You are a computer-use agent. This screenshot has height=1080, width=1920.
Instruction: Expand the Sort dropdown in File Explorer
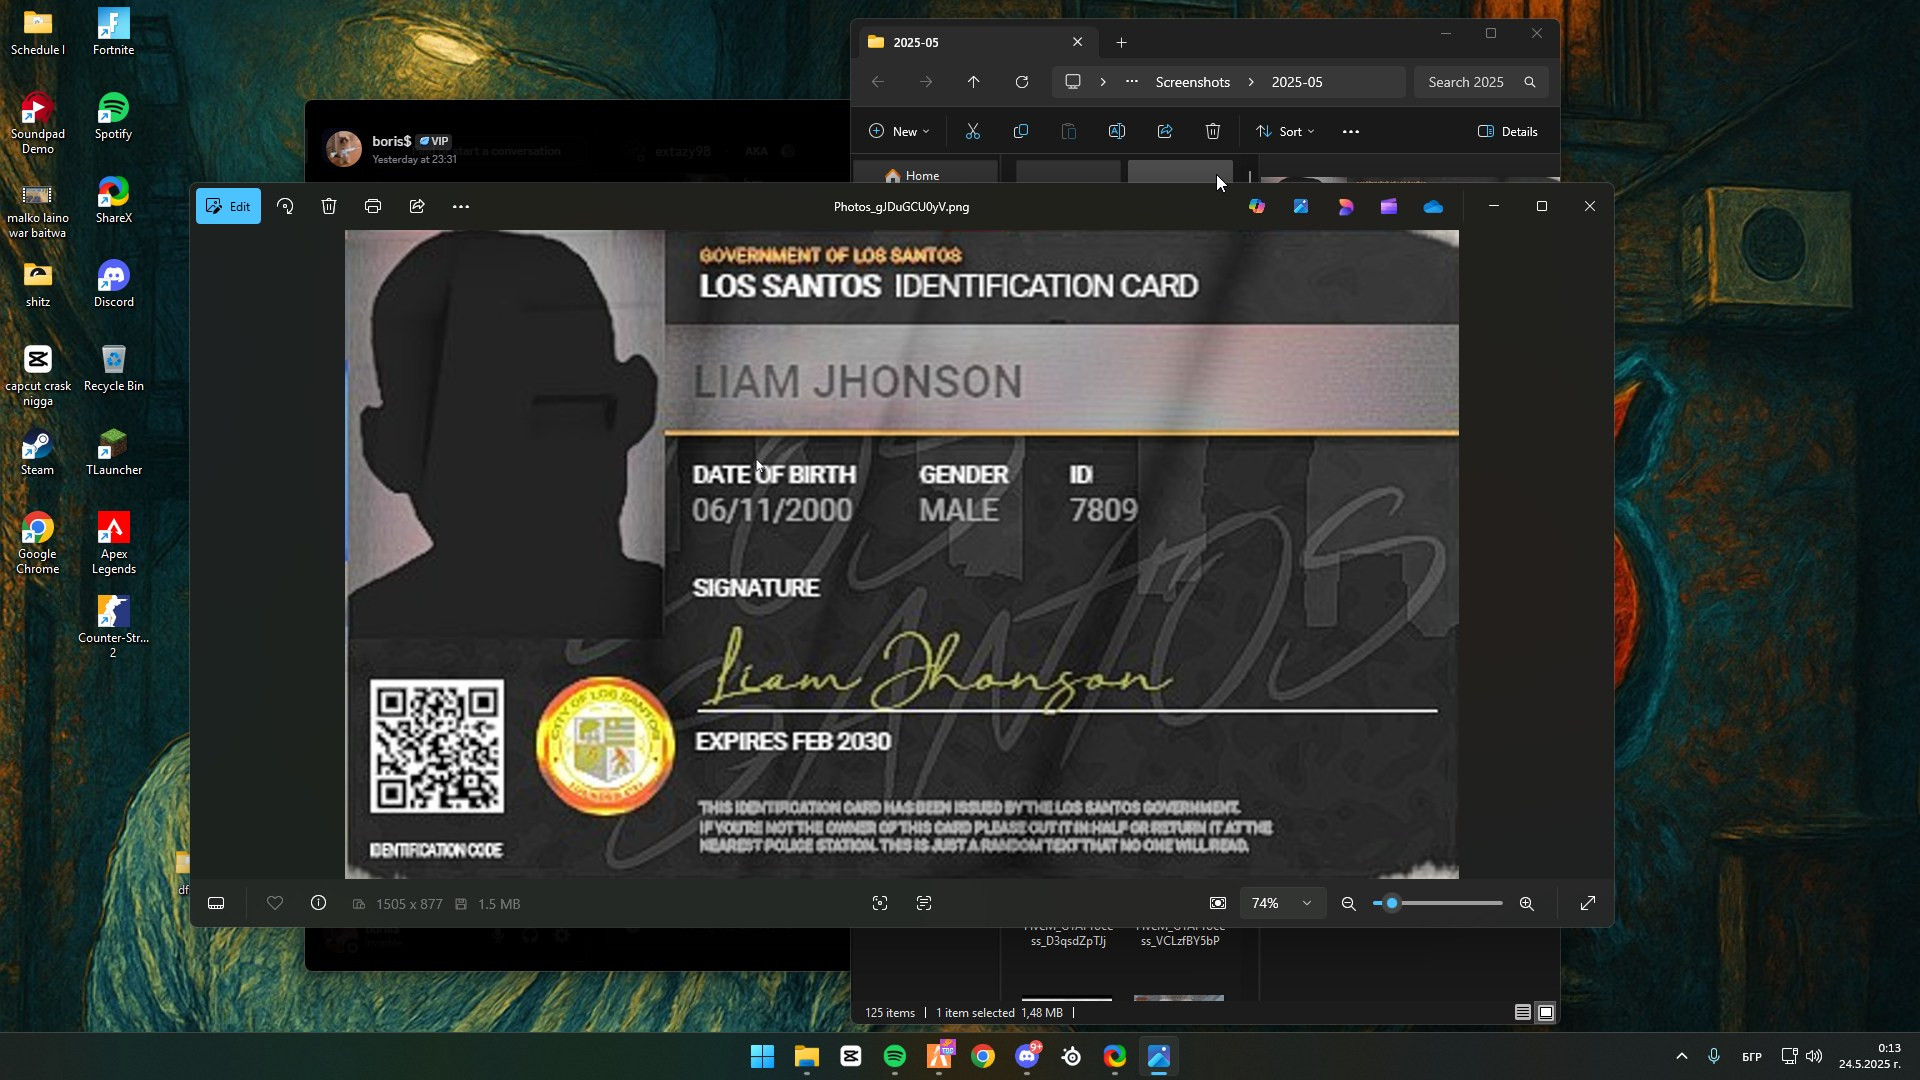(1286, 131)
